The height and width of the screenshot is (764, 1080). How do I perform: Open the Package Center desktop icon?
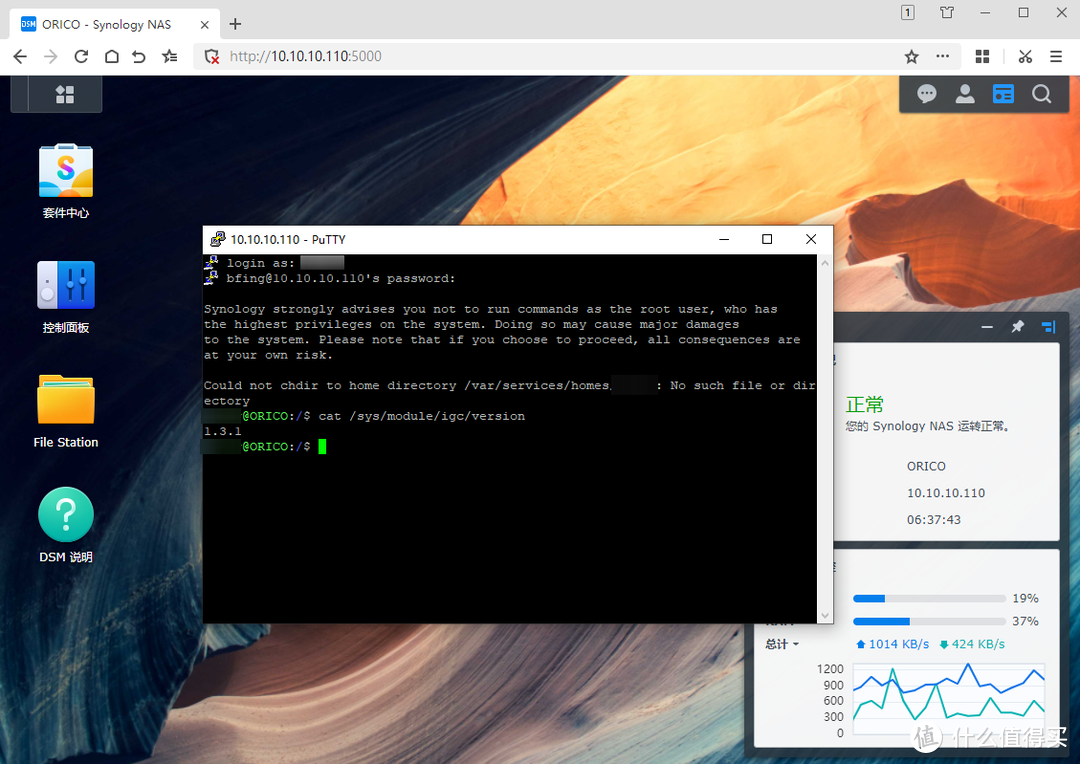[x=66, y=172]
